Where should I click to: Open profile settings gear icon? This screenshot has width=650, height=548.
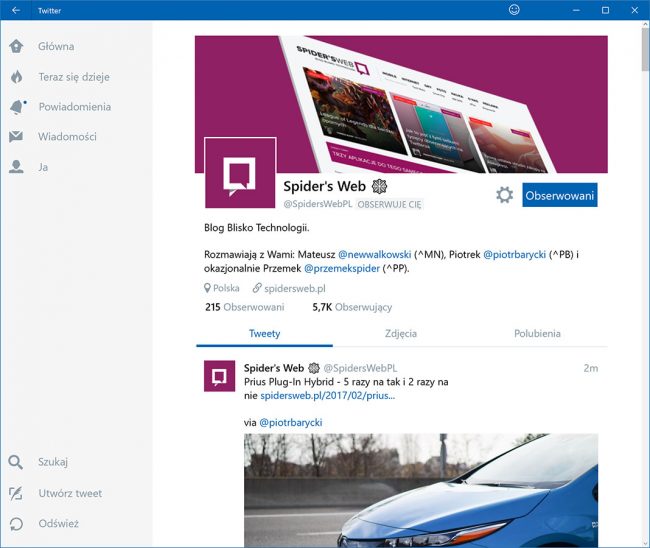[x=504, y=195]
